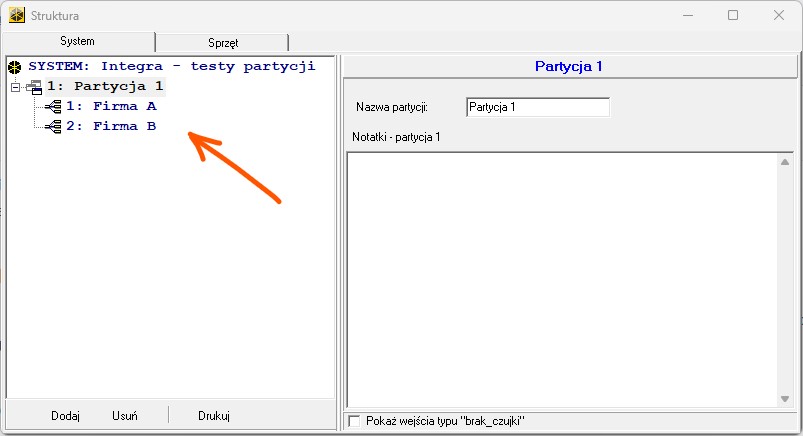The width and height of the screenshot is (803, 436).
Task: Click the Struktura app icon in title bar
Action: click(17, 15)
